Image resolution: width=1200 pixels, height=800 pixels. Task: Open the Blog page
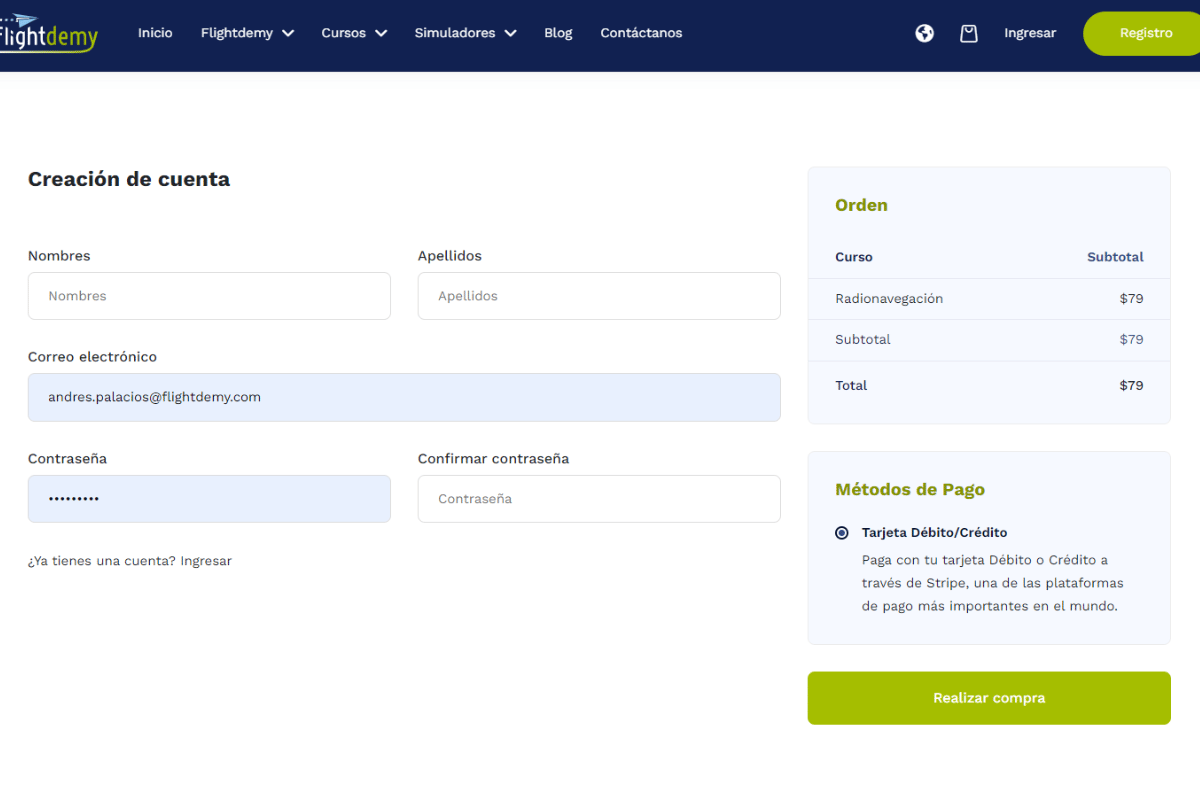(558, 33)
